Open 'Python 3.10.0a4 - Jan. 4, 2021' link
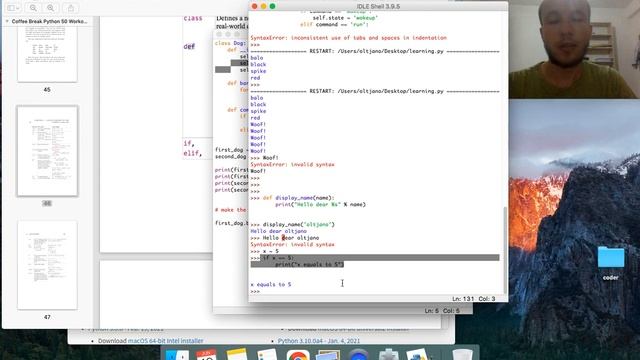This screenshot has height=360, width=640. pos(319,340)
